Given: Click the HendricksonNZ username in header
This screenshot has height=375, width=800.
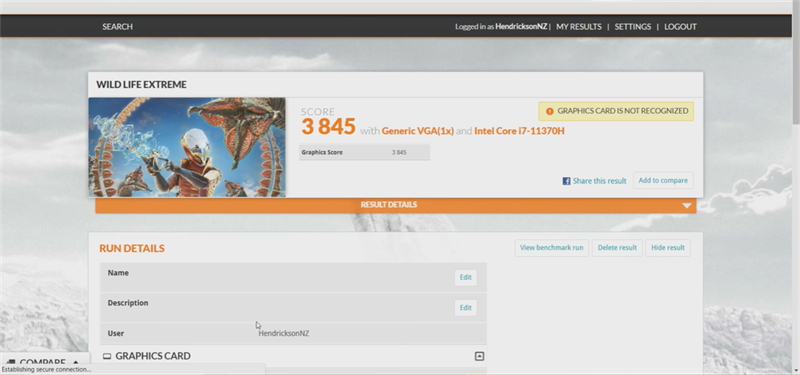Looking at the screenshot, I should pos(521,27).
